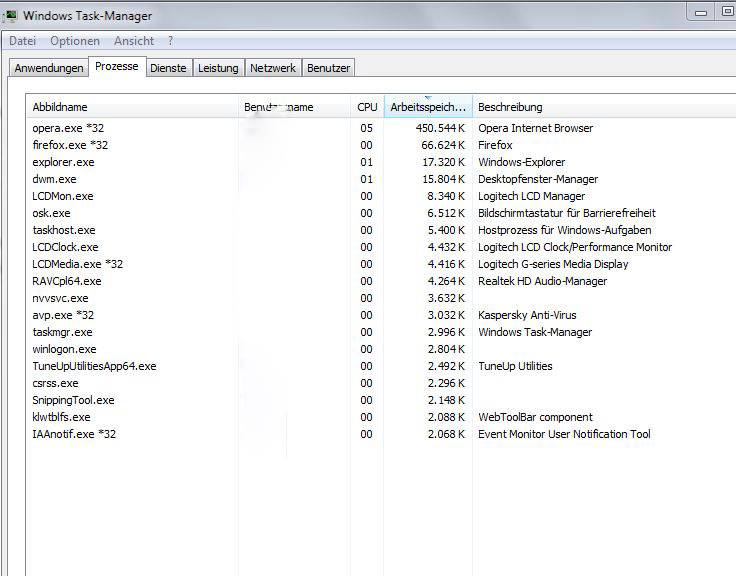Sort by the Beschreibung column header
The width and height of the screenshot is (736, 576).
604,107
